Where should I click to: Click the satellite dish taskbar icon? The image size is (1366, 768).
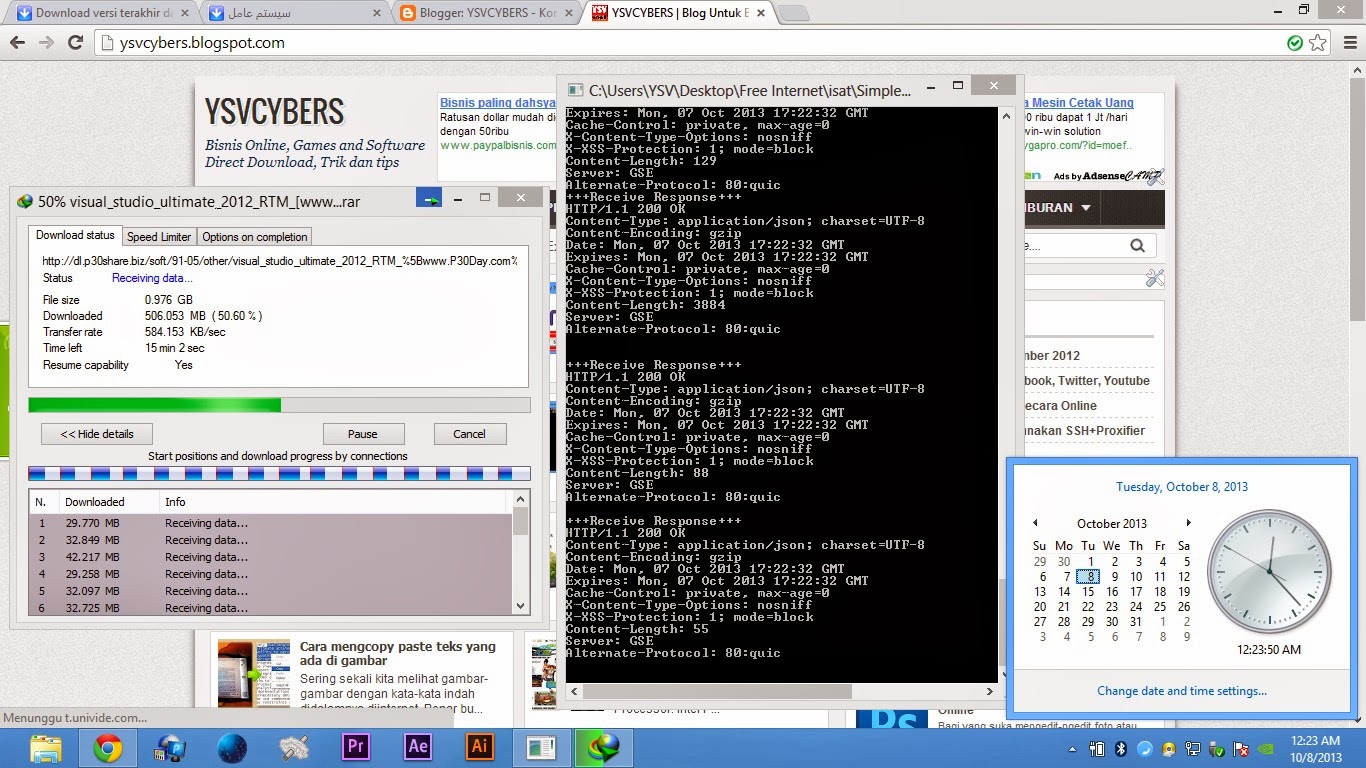pyautogui.click(x=294, y=747)
